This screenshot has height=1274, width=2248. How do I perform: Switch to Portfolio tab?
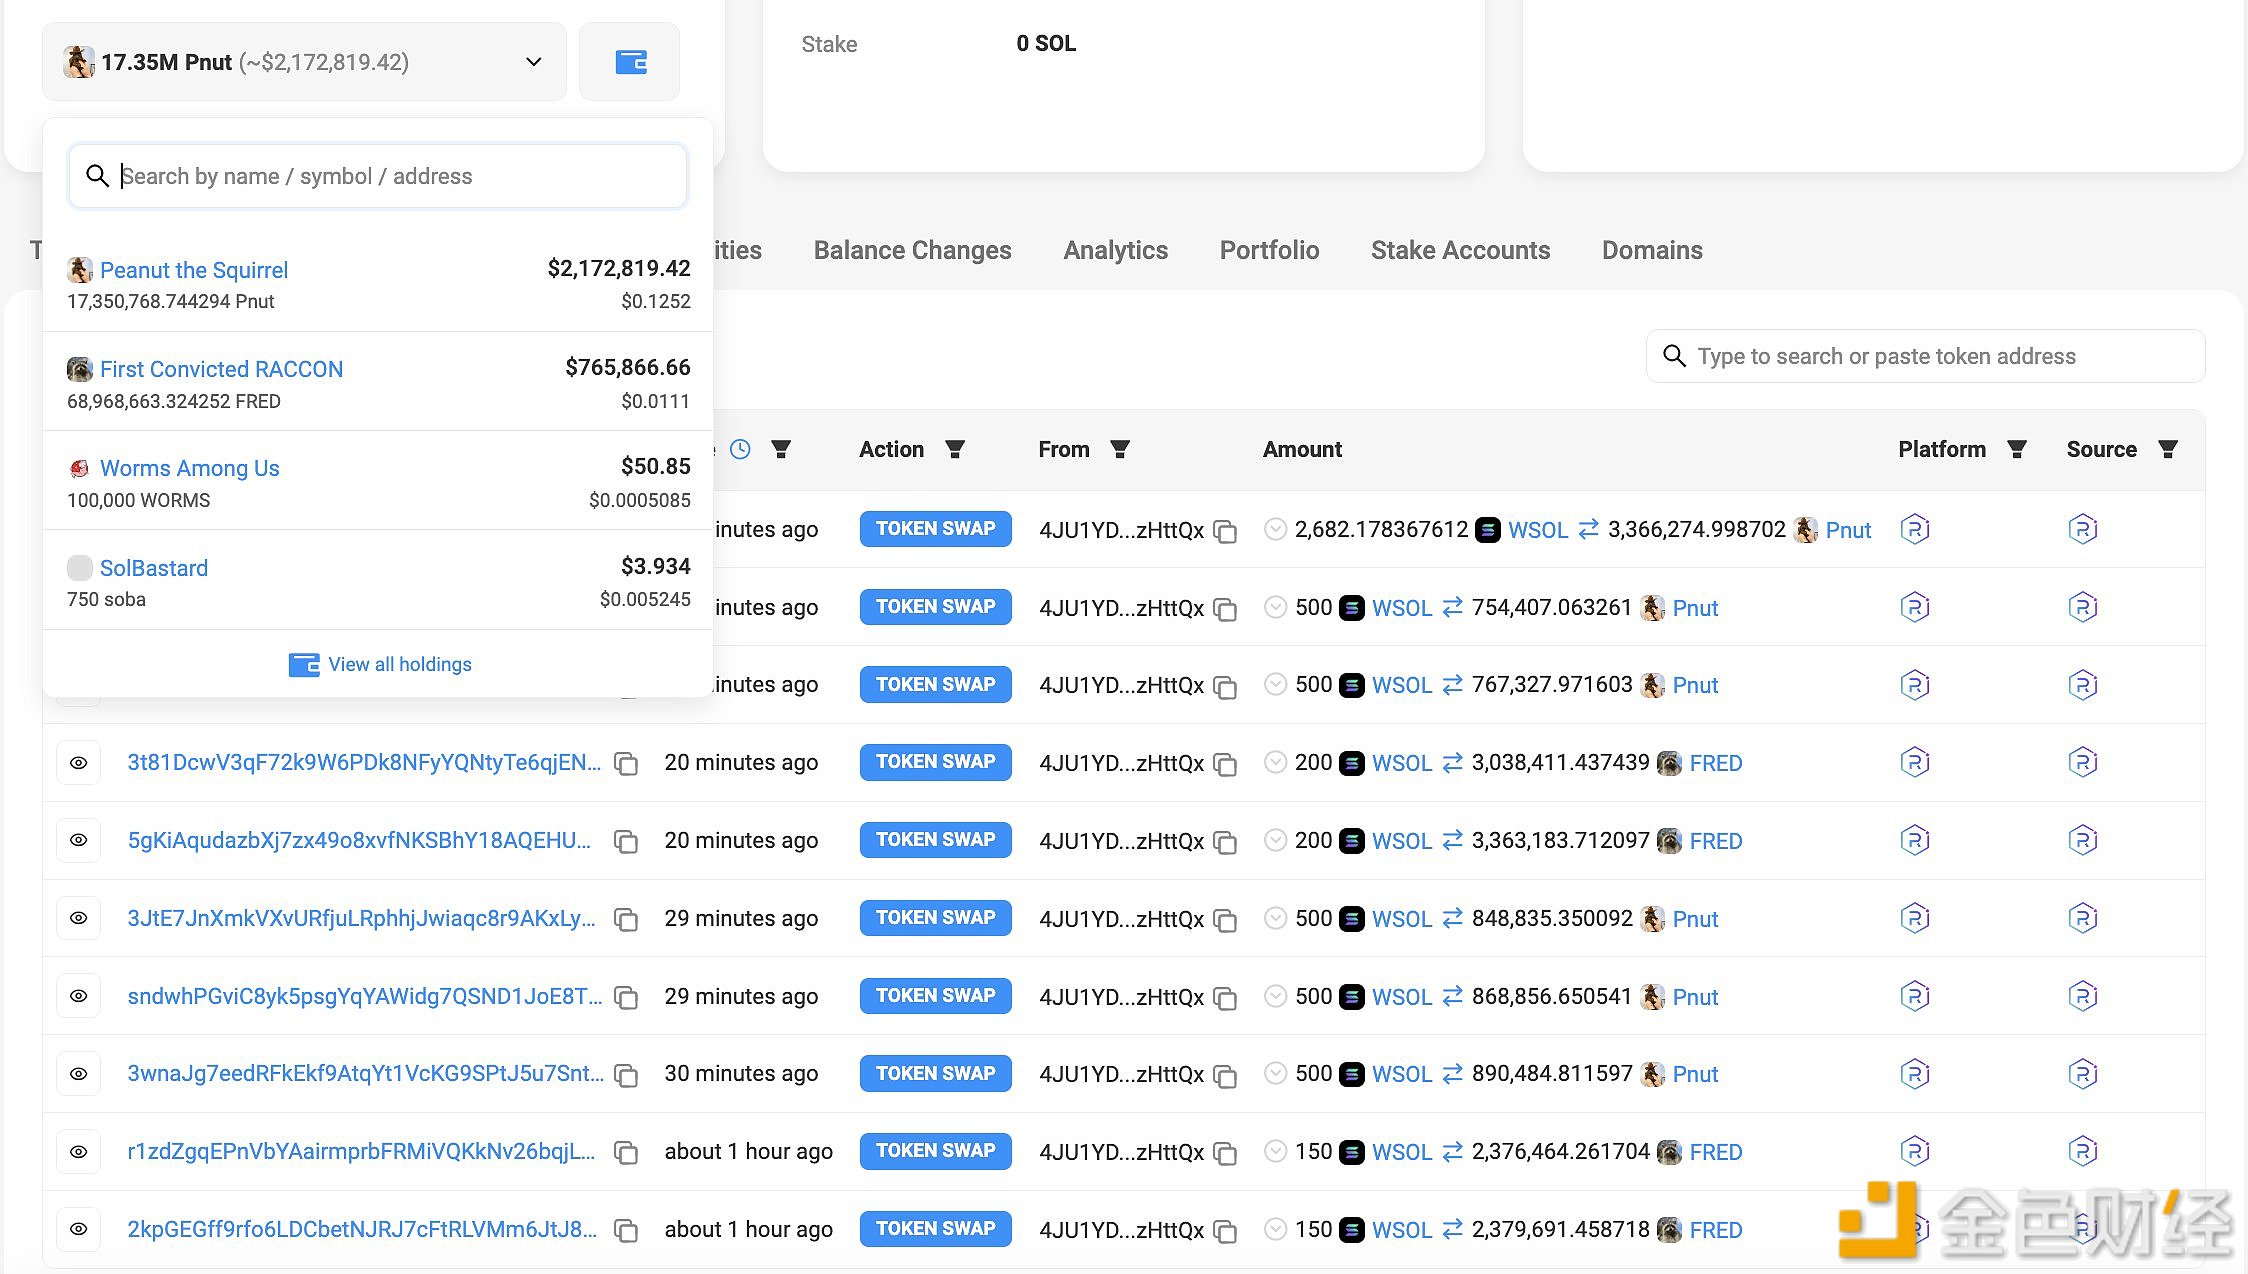(1269, 250)
